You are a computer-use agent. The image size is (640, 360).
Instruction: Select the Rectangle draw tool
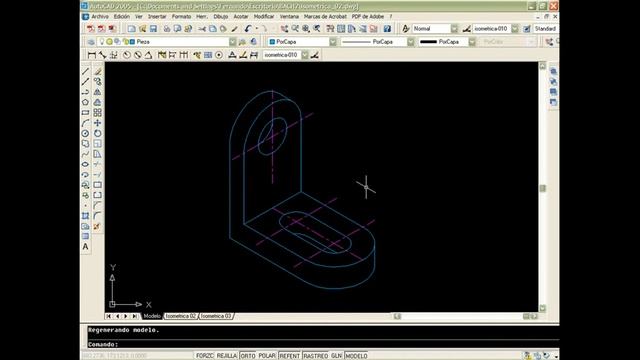click(x=85, y=113)
